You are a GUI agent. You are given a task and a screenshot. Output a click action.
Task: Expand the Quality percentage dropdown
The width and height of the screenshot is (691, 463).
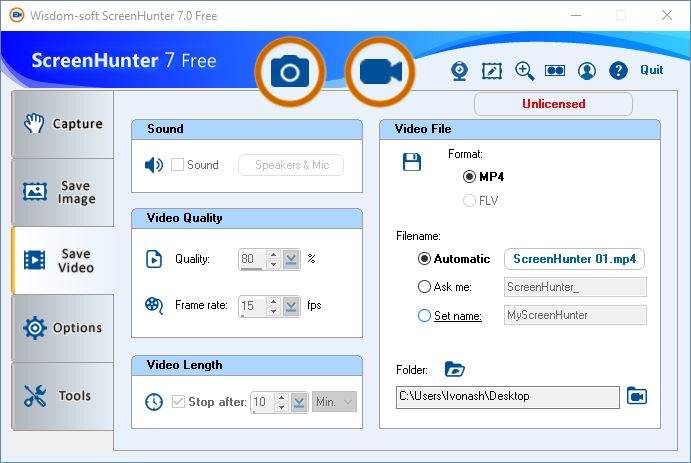291,259
